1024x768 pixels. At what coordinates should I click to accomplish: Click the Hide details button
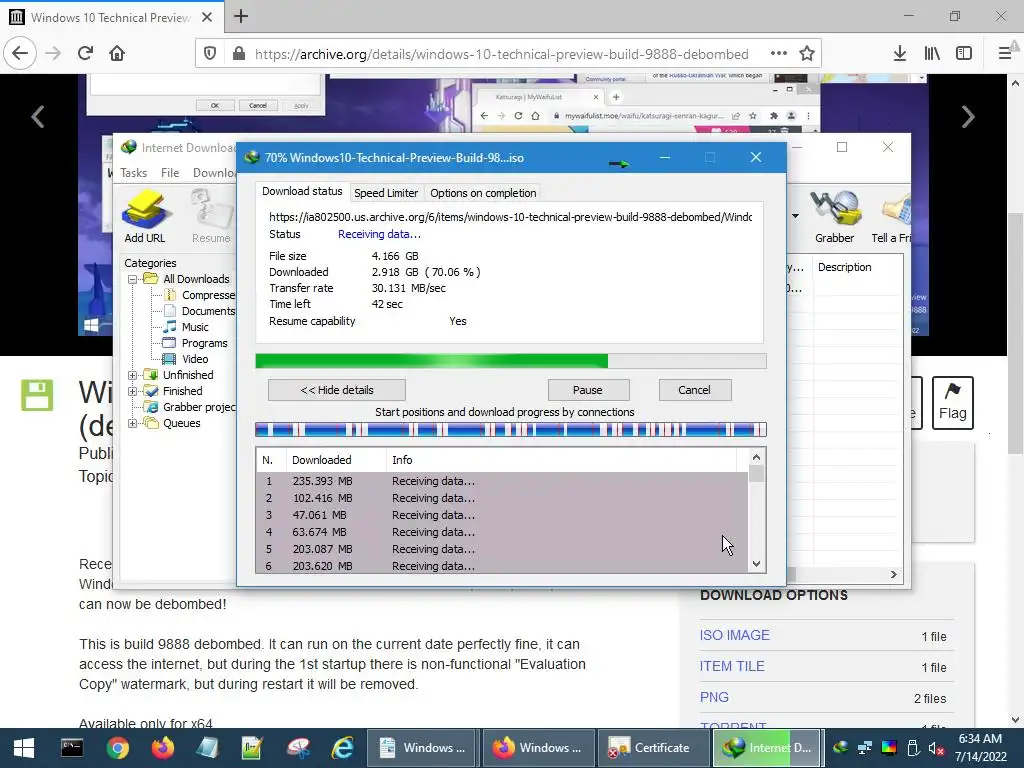[336, 390]
